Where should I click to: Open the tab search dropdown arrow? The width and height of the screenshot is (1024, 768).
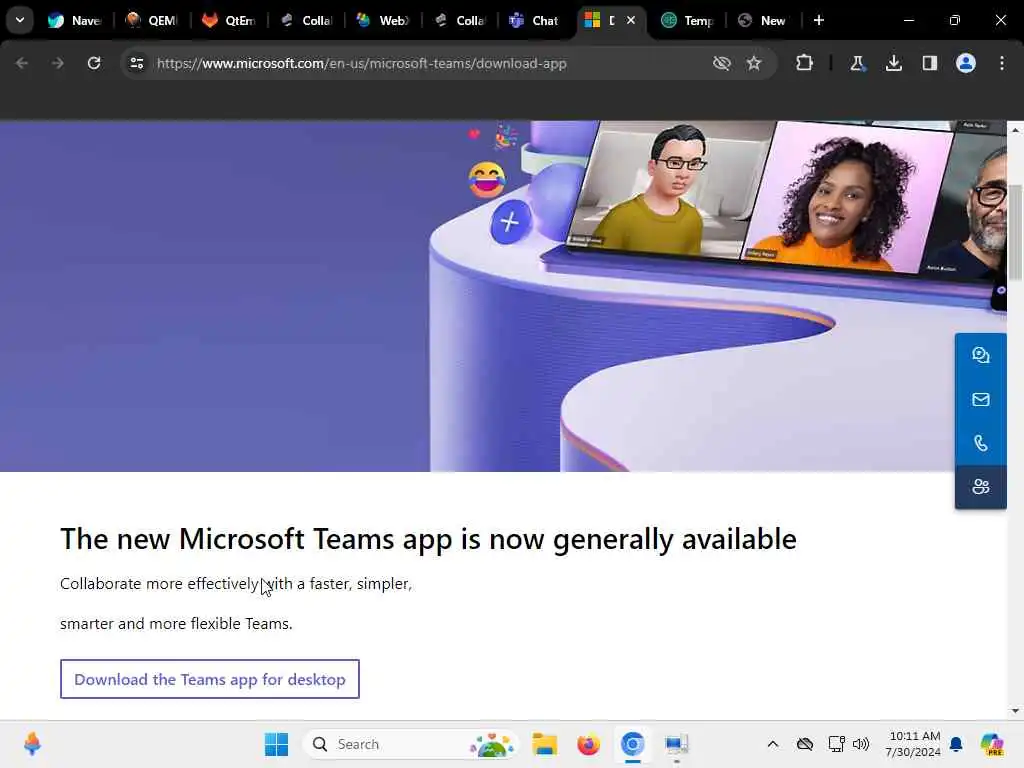point(20,20)
